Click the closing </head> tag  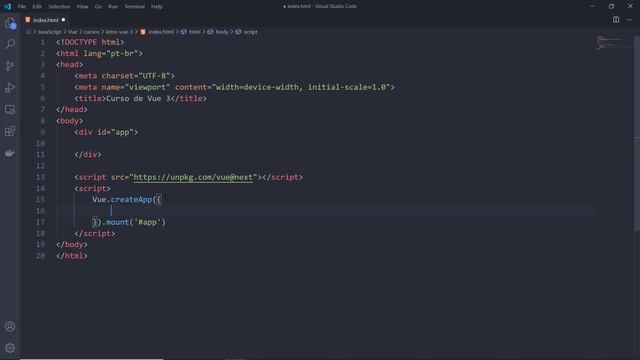pyautogui.click(x=72, y=109)
